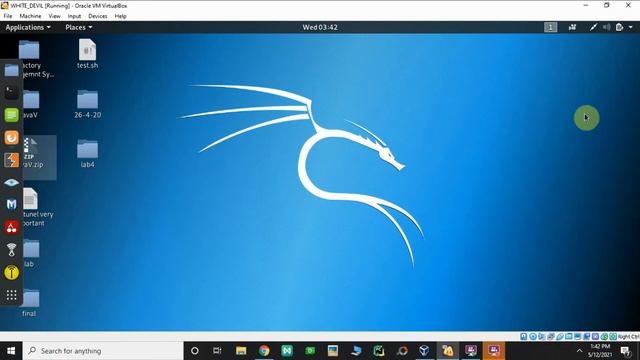Click VirtualBox hard disk activity status icon
The height and width of the screenshot is (360, 640).
pyautogui.click(x=524, y=336)
